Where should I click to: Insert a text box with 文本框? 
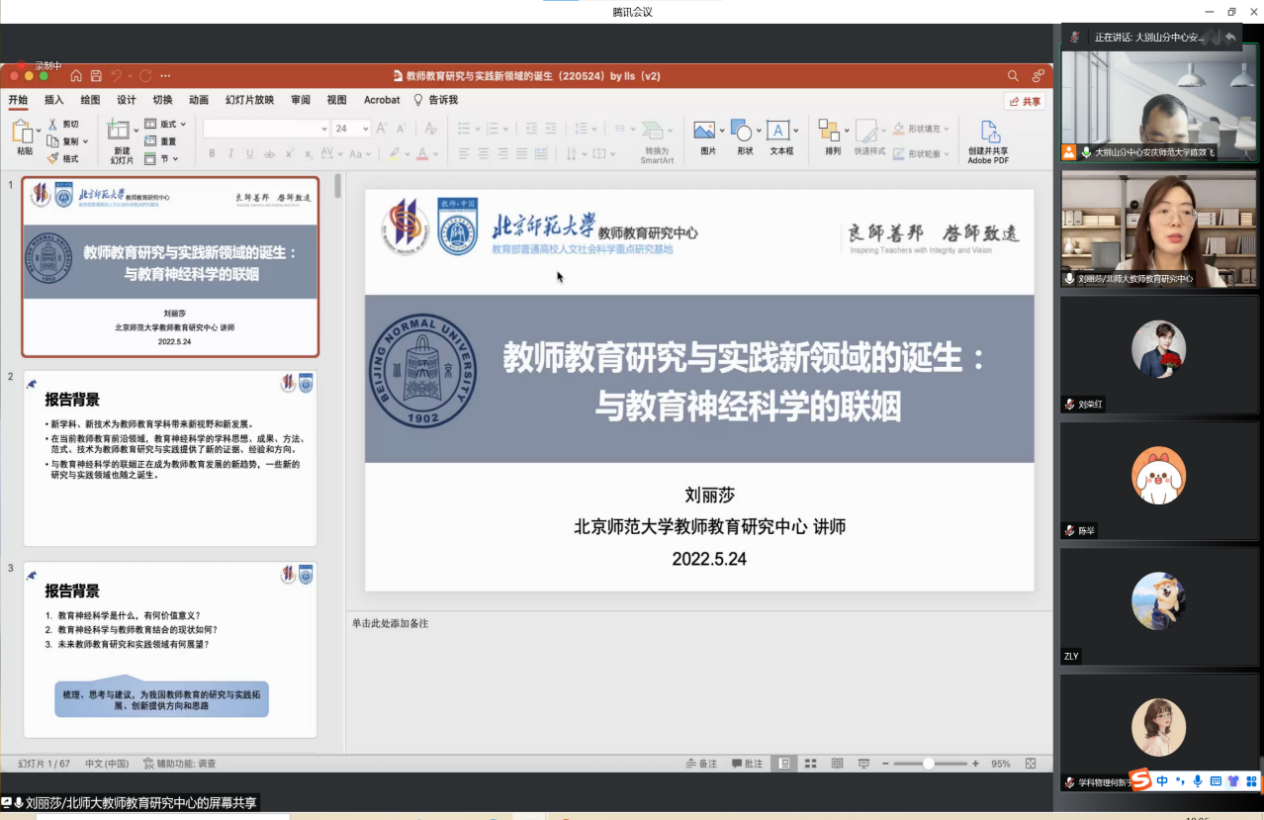[779, 131]
